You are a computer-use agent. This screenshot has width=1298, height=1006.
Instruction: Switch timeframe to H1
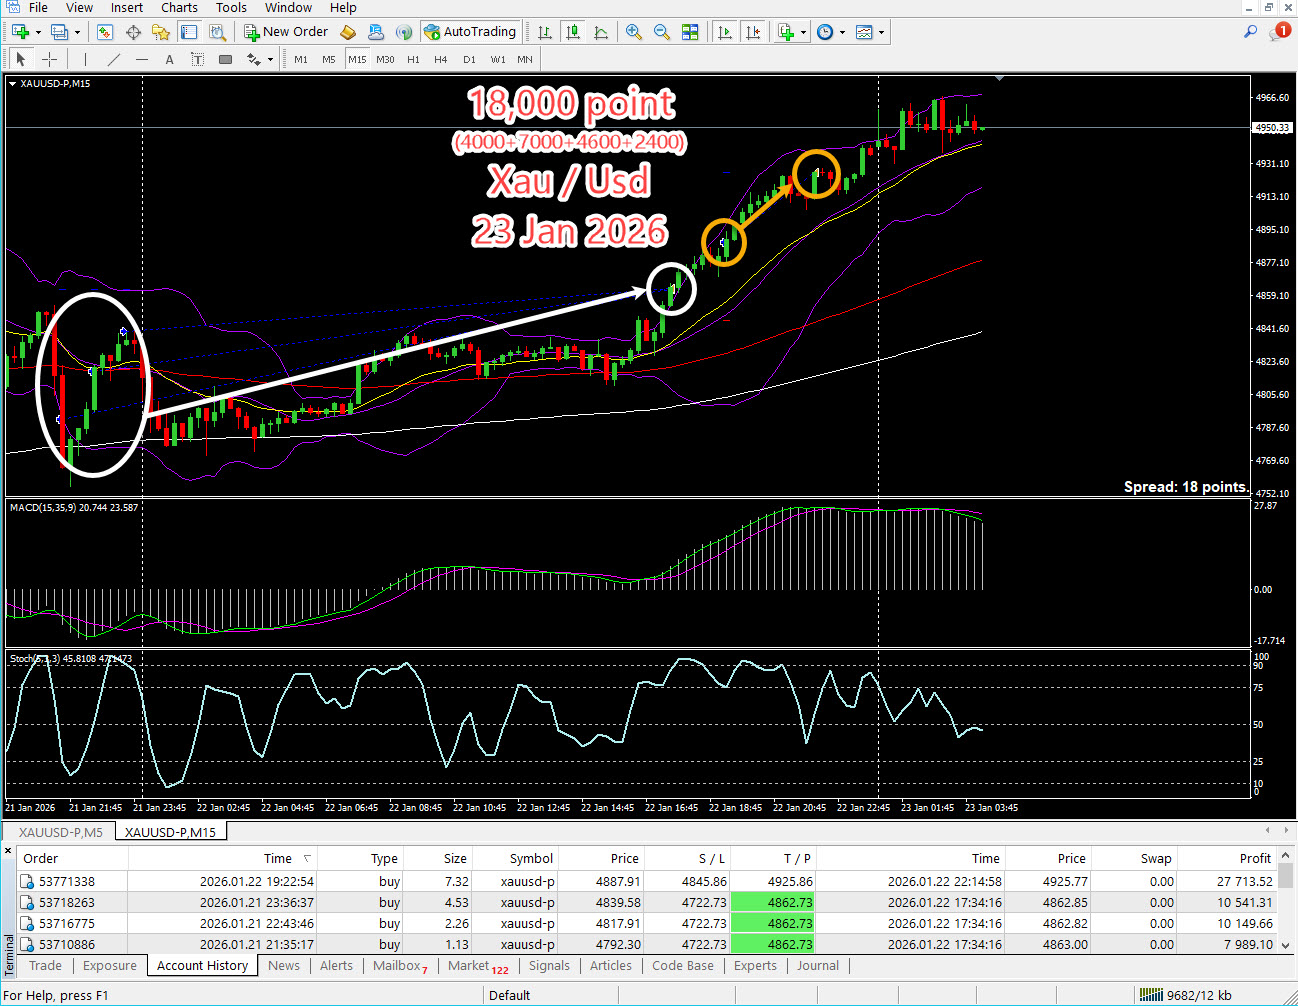coord(413,59)
